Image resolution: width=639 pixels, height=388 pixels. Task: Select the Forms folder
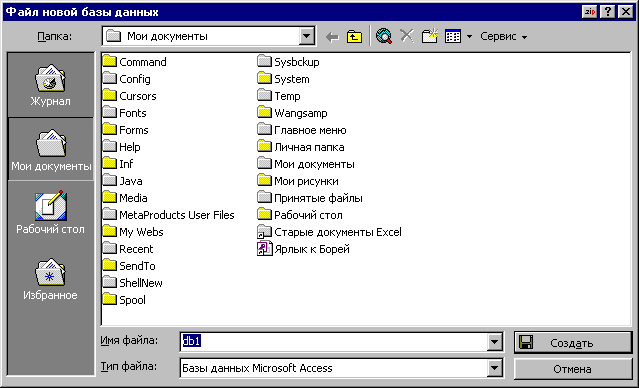[126, 130]
